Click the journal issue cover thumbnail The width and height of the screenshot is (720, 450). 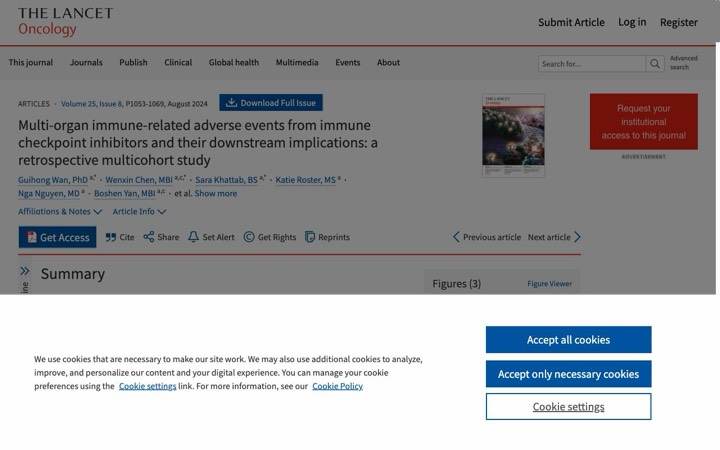[x=513, y=135]
